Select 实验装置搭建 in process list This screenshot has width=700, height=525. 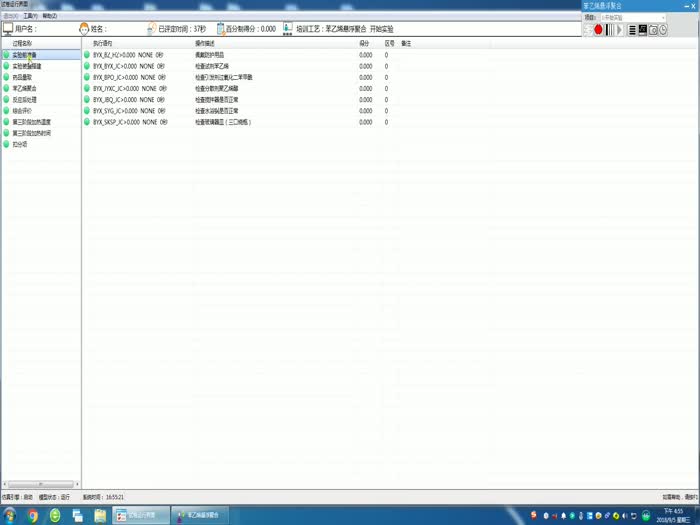click(x=27, y=66)
